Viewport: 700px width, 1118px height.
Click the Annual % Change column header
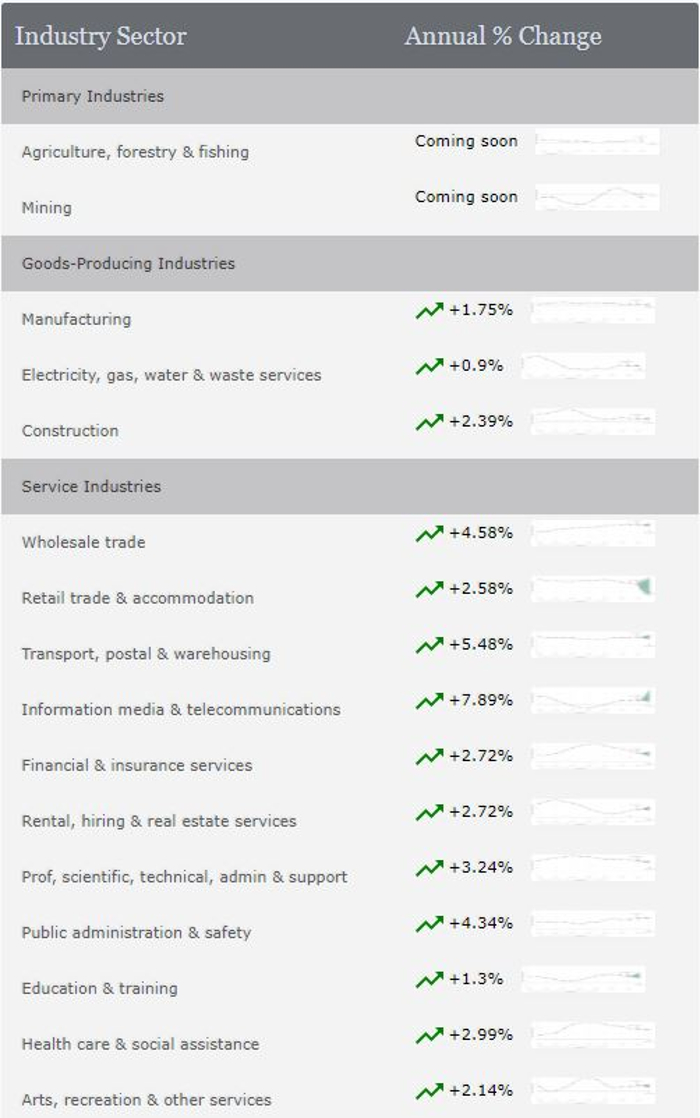pos(503,36)
